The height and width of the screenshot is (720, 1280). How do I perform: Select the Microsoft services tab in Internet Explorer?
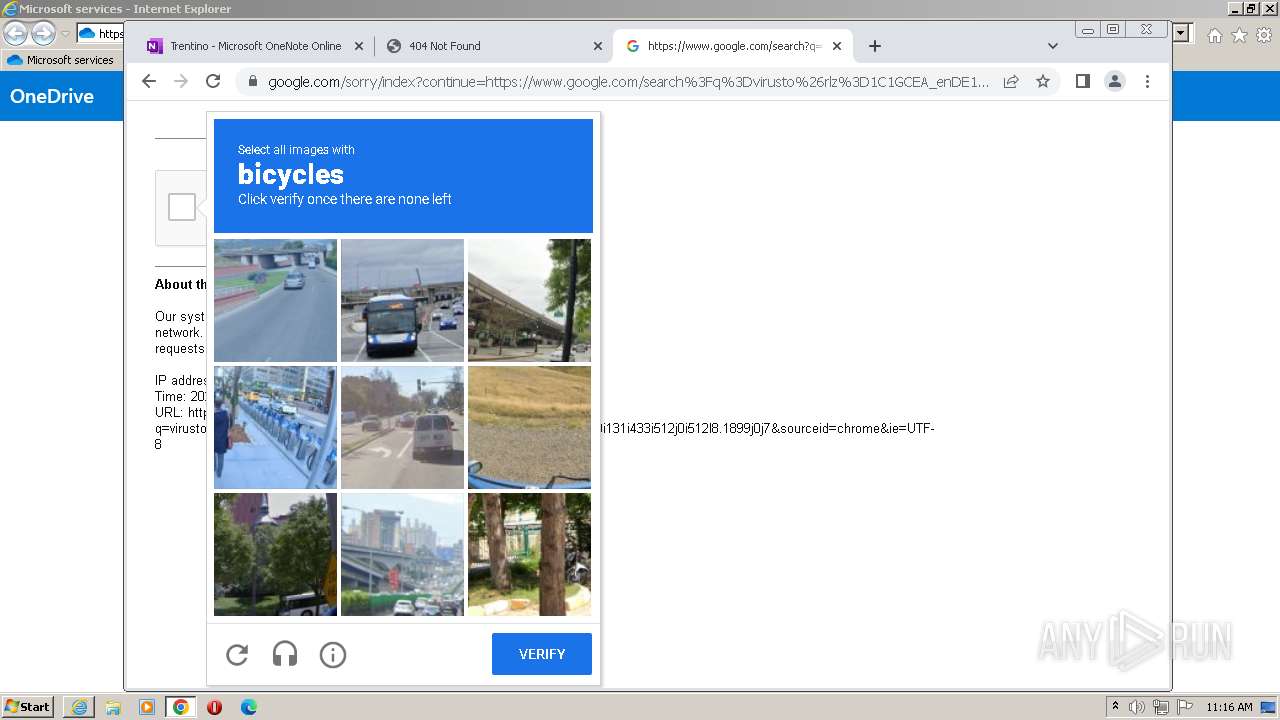[62, 60]
